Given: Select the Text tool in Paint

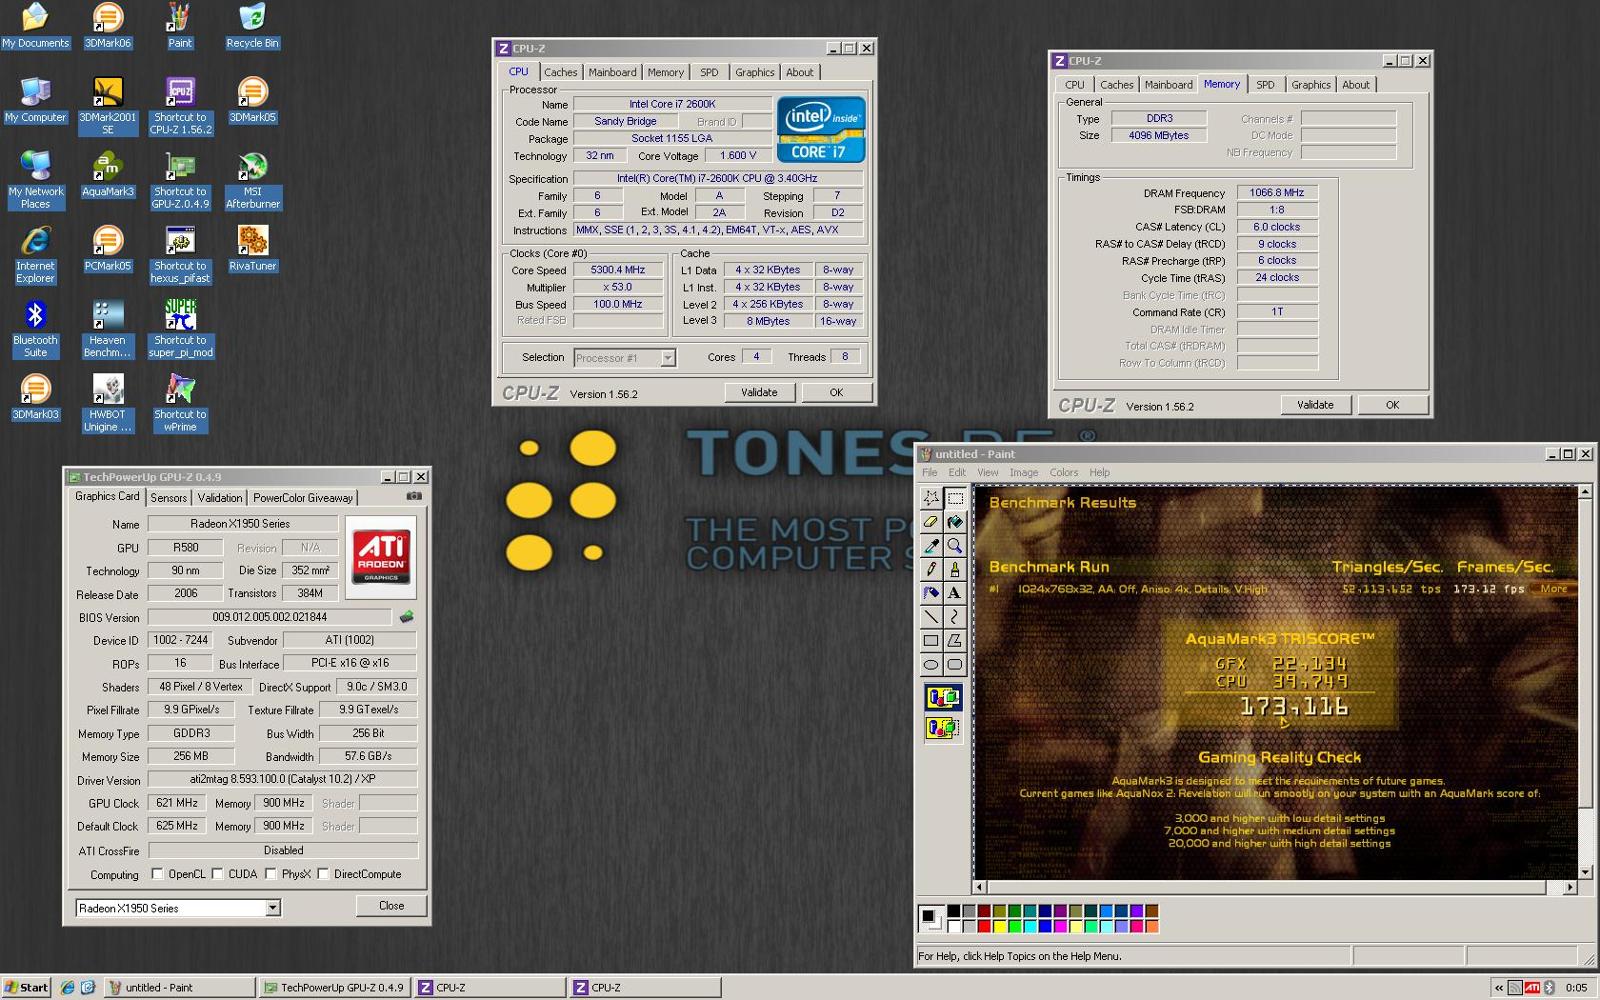Looking at the screenshot, I should coord(955,593).
